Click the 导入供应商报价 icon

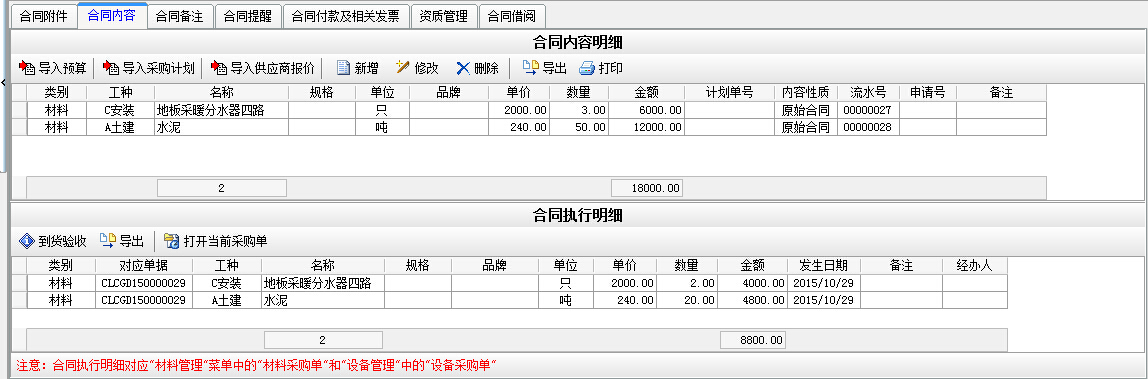[219, 69]
